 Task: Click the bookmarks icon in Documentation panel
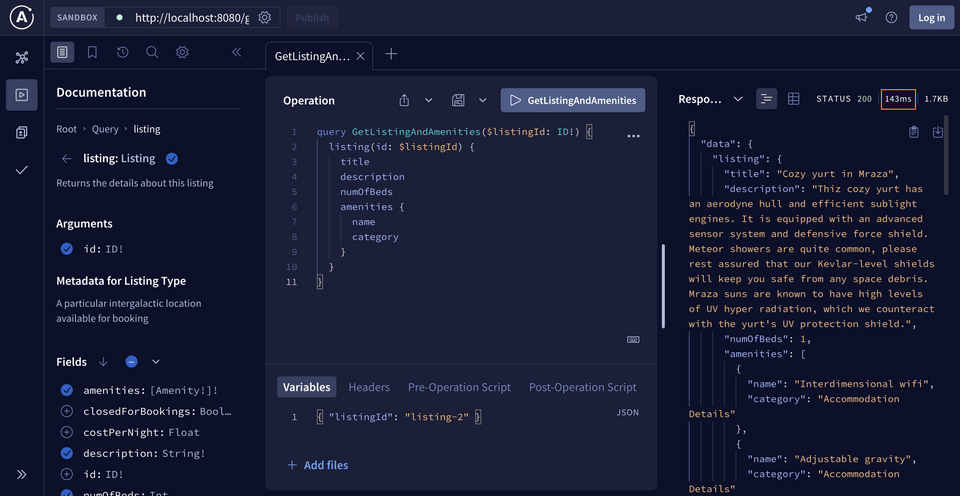click(x=92, y=52)
